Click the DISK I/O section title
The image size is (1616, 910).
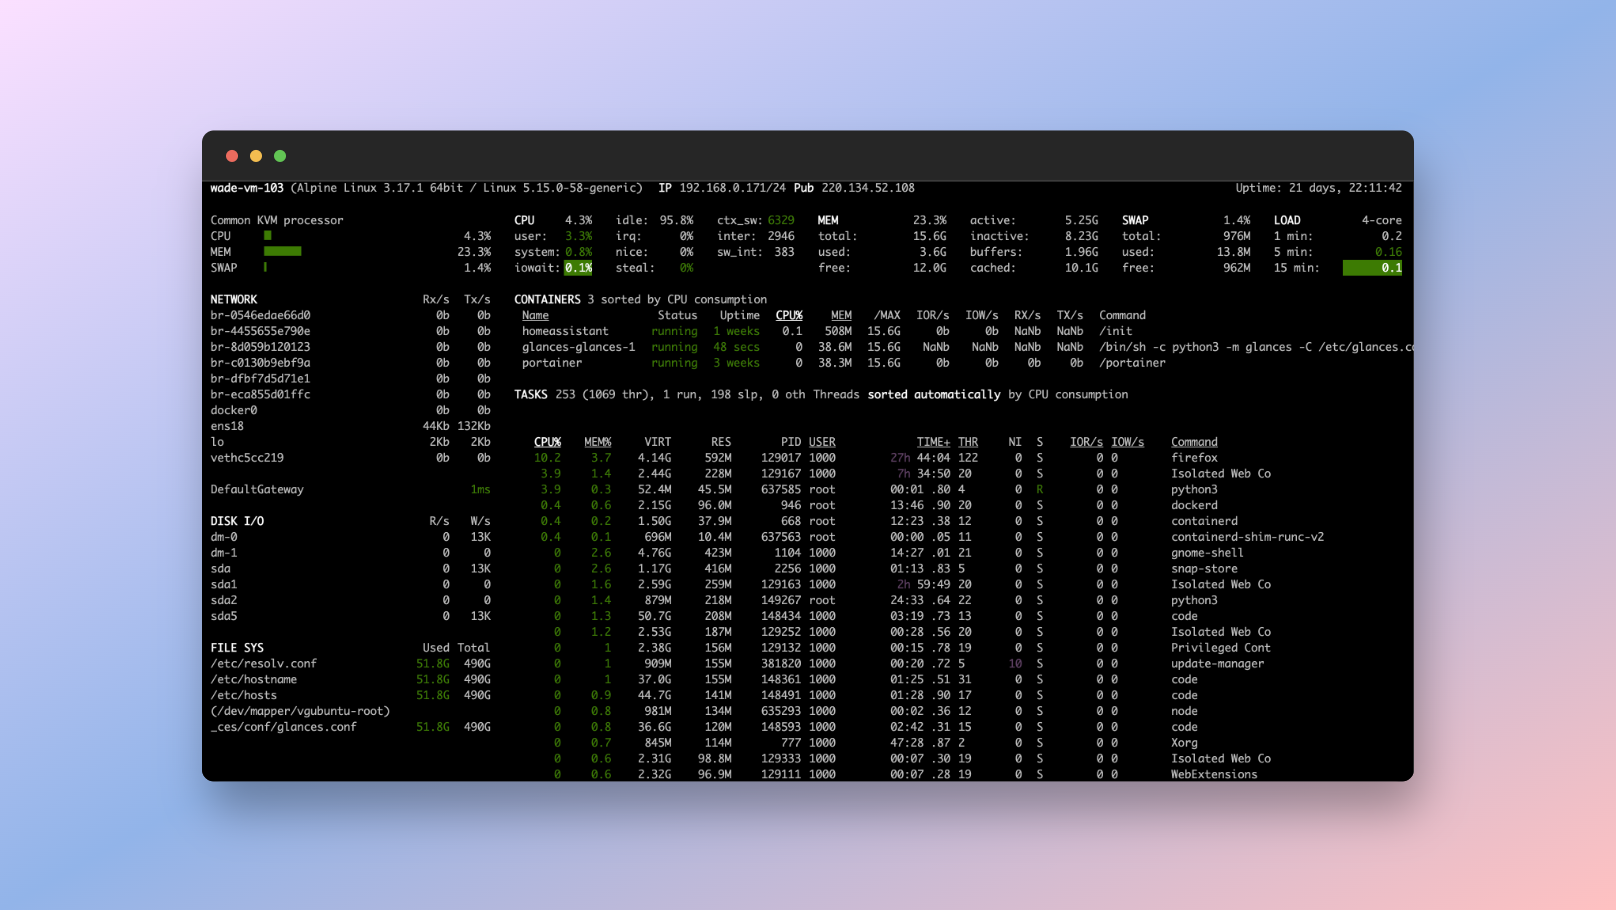point(237,521)
